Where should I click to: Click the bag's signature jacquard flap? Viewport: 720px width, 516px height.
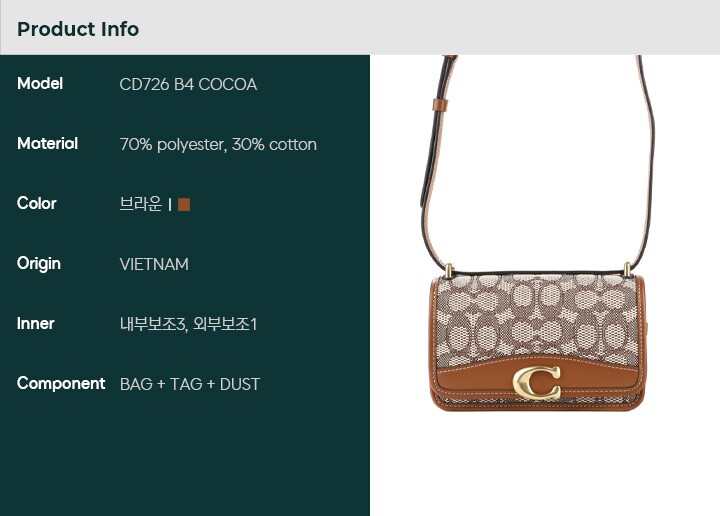(x=537, y=317)
